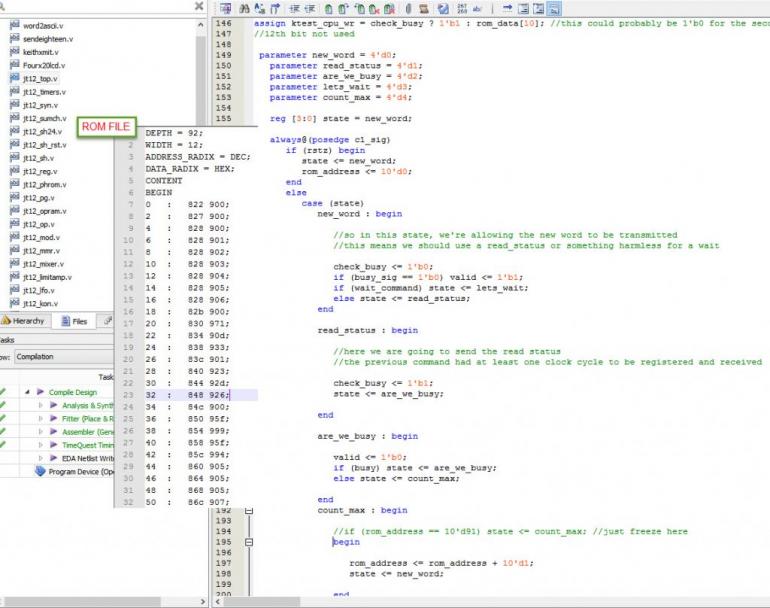Screen dimensions: 770x608
Task: Switch to the Hierarchy tab
Action: point(26,321)
